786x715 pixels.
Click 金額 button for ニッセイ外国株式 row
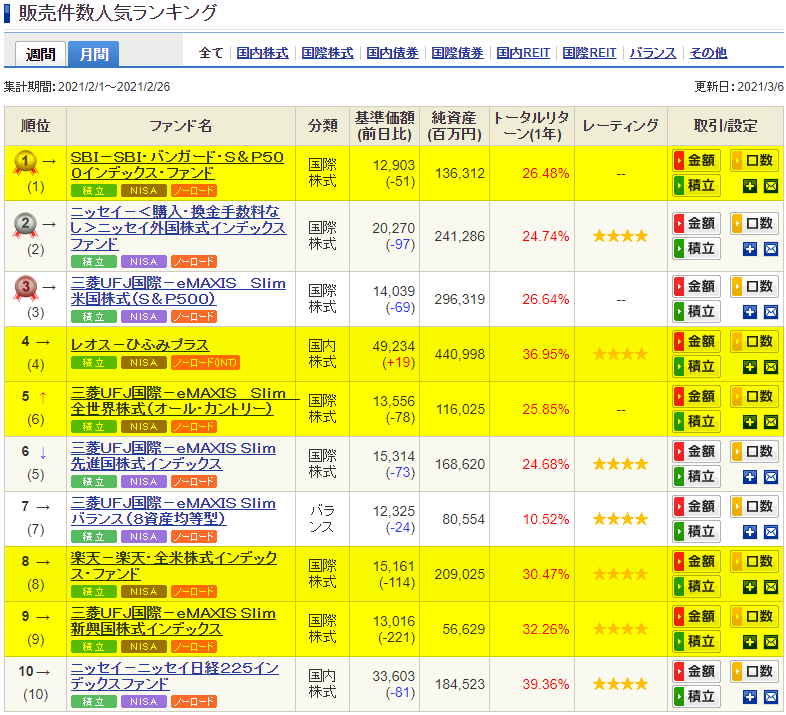[x=696, y=223]
